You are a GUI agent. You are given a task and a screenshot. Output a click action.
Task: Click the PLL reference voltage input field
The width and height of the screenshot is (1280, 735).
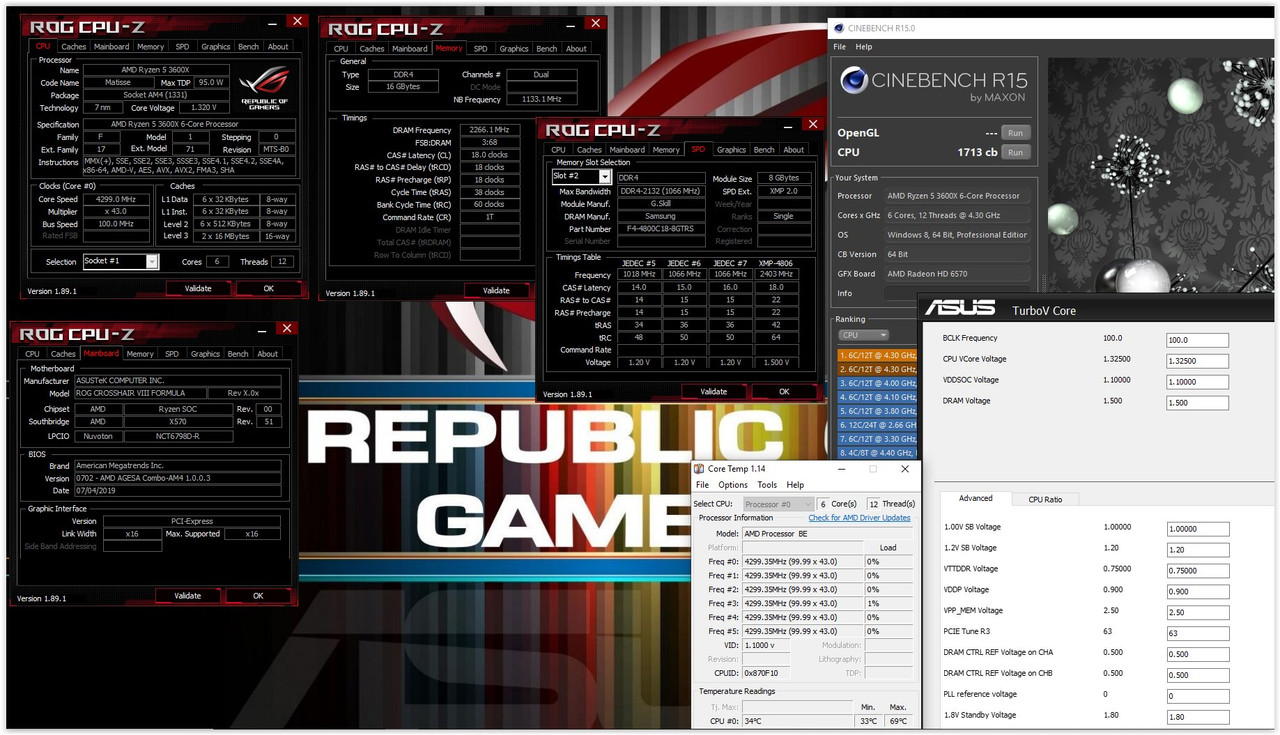(x=1198, y=696)
